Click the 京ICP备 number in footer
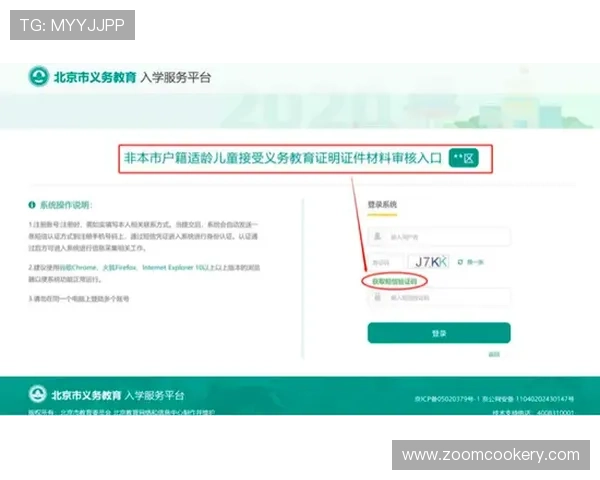 click(x=447, y=399)
